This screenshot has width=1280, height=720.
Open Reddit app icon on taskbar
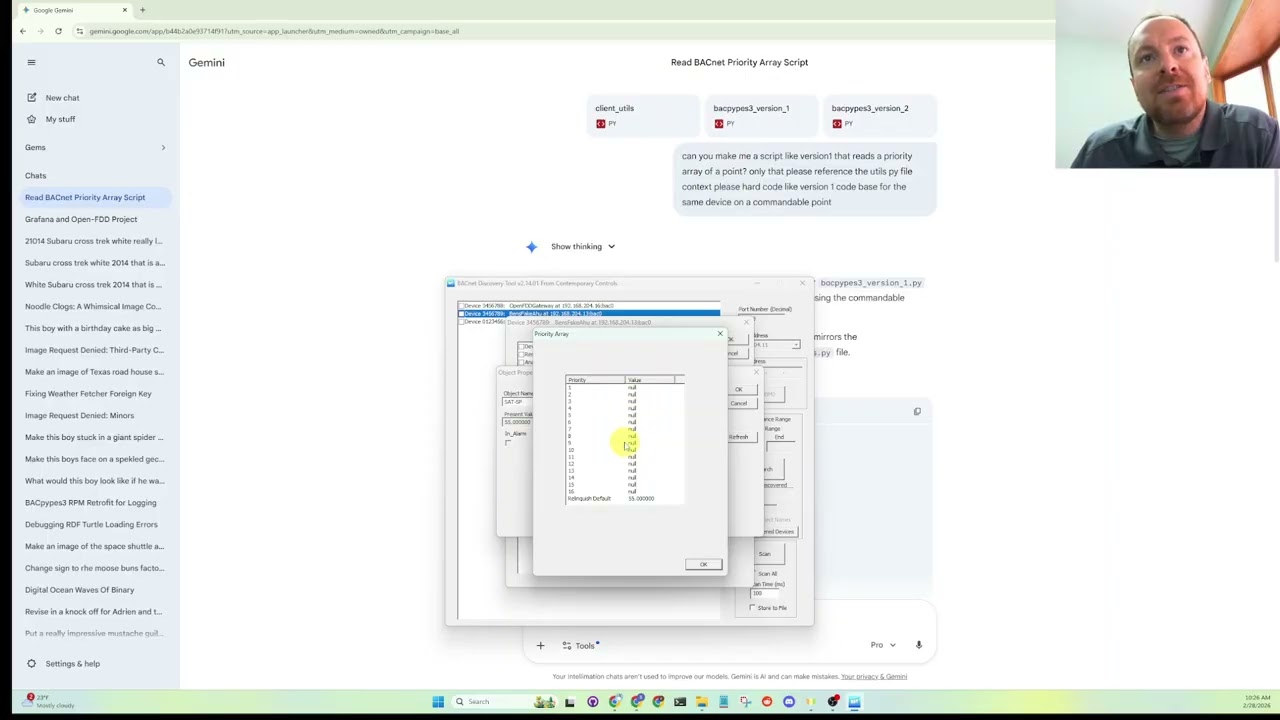click(x=767, y=701)
